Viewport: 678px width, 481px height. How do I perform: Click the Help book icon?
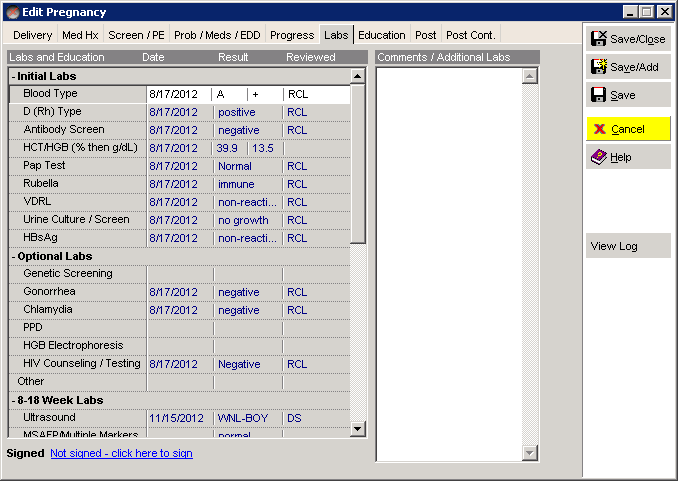(x=599, y=157)
